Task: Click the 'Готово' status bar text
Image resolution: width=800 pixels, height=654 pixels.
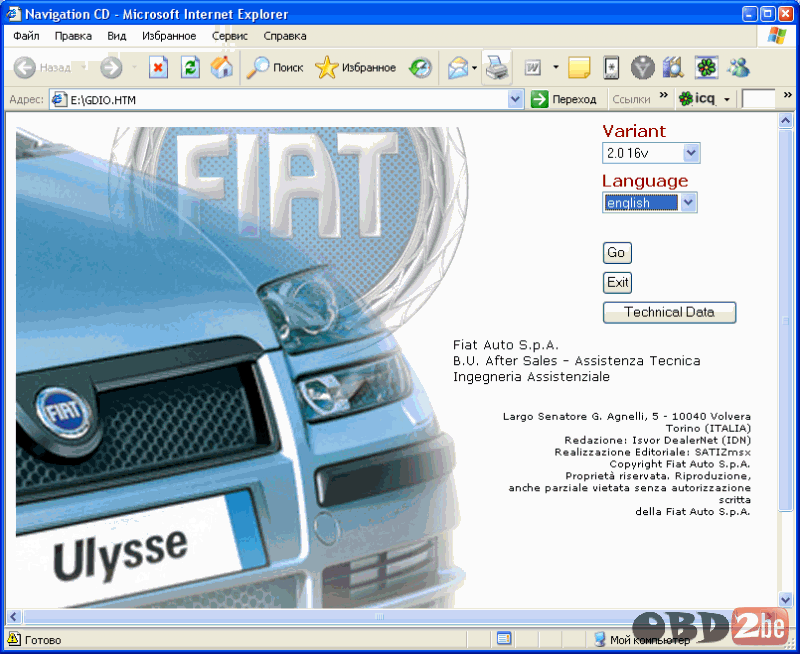Action: [x=43, y=640]
